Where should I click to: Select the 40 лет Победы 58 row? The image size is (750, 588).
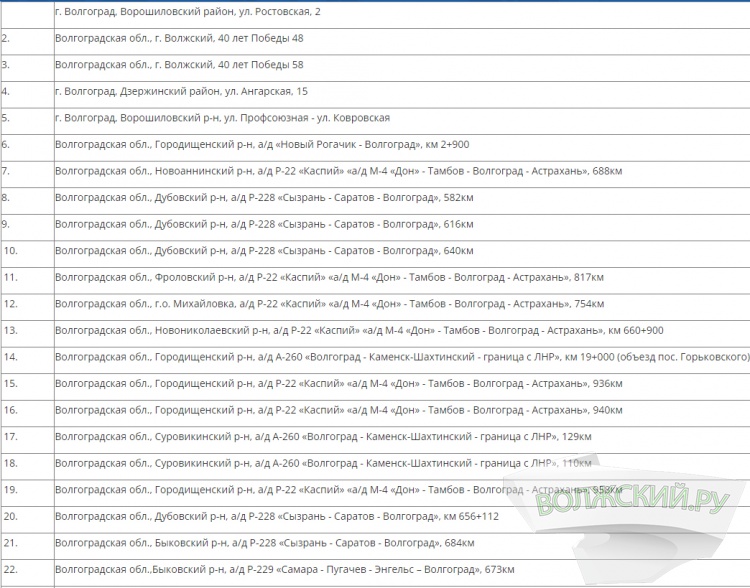pos(180,64)
